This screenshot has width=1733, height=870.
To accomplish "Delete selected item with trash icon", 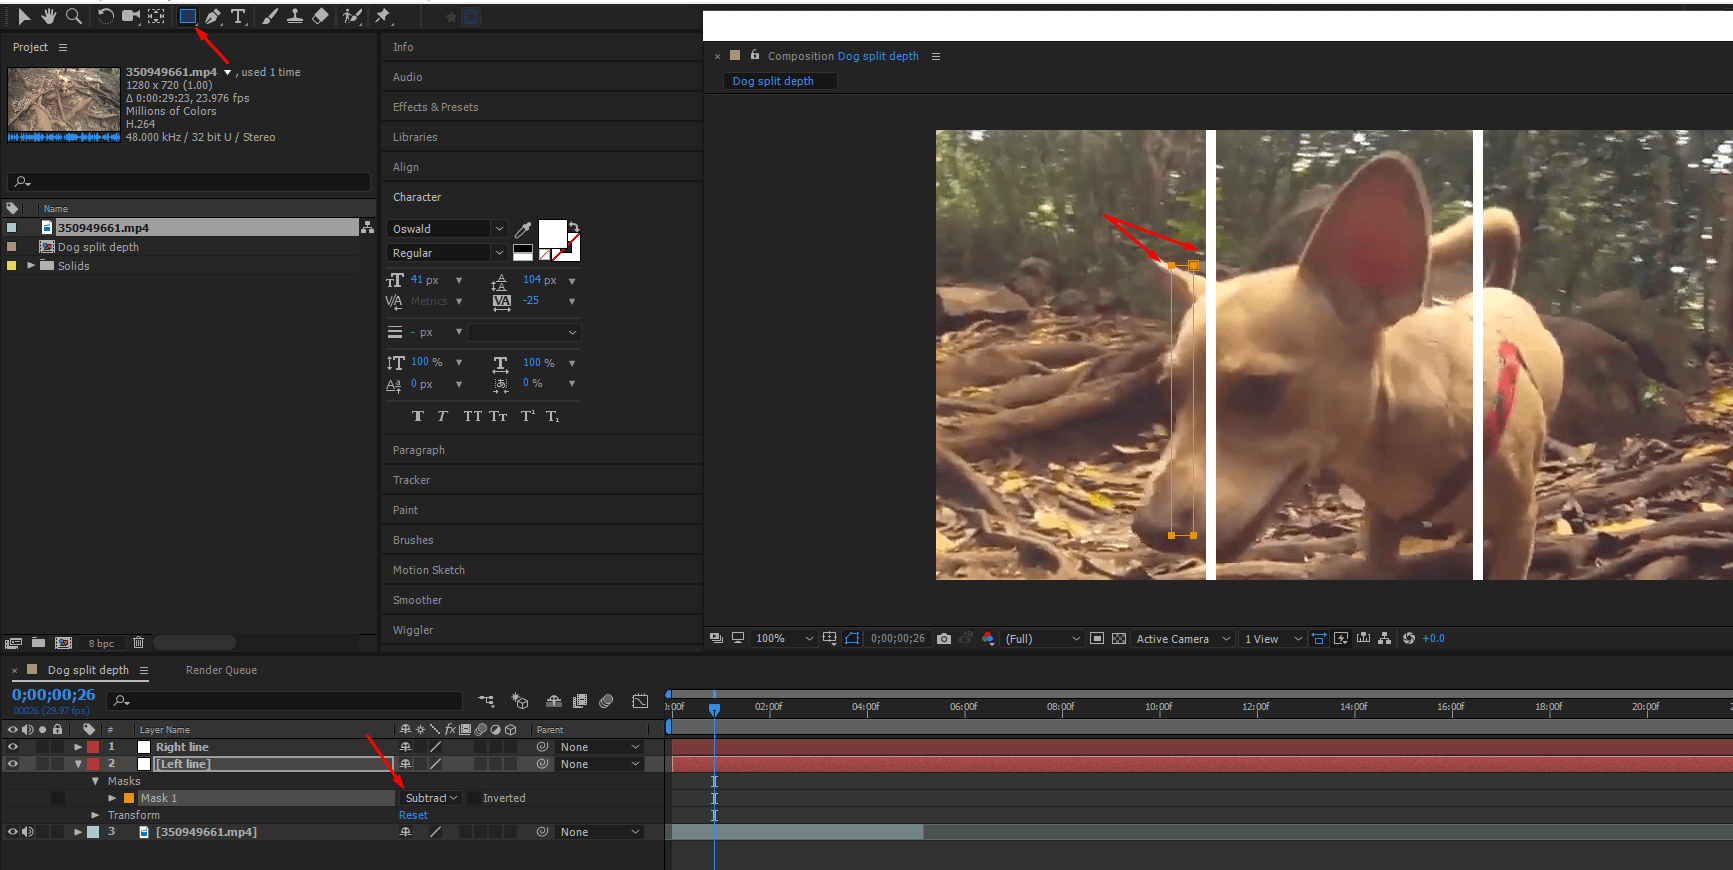I will pyautogui.click(x=139, y=643).
